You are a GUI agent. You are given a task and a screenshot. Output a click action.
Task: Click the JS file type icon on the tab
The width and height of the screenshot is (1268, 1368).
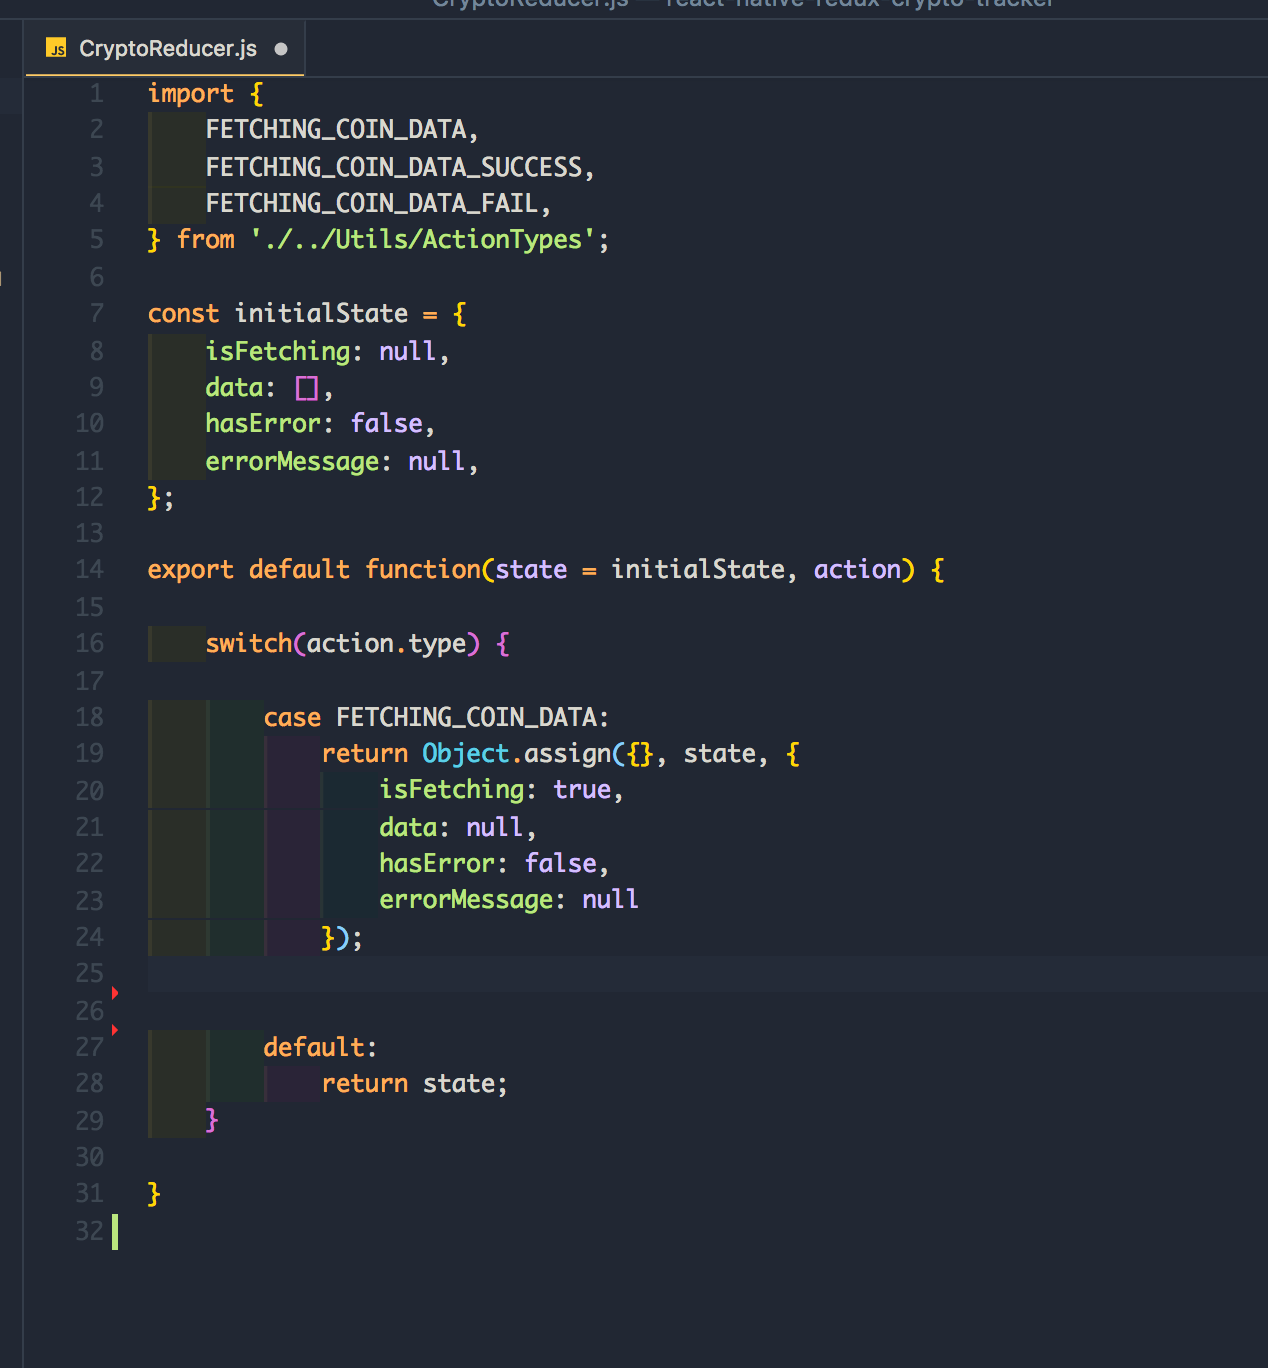[57, 47]
